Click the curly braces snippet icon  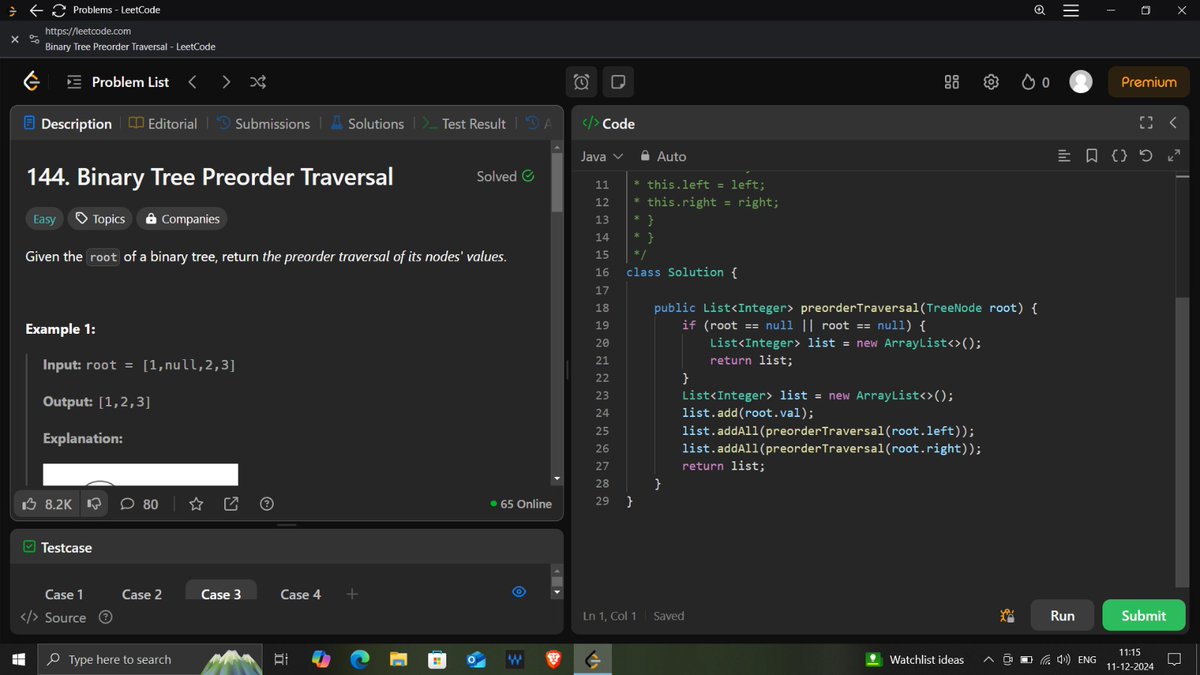(x=1119, y=156)
